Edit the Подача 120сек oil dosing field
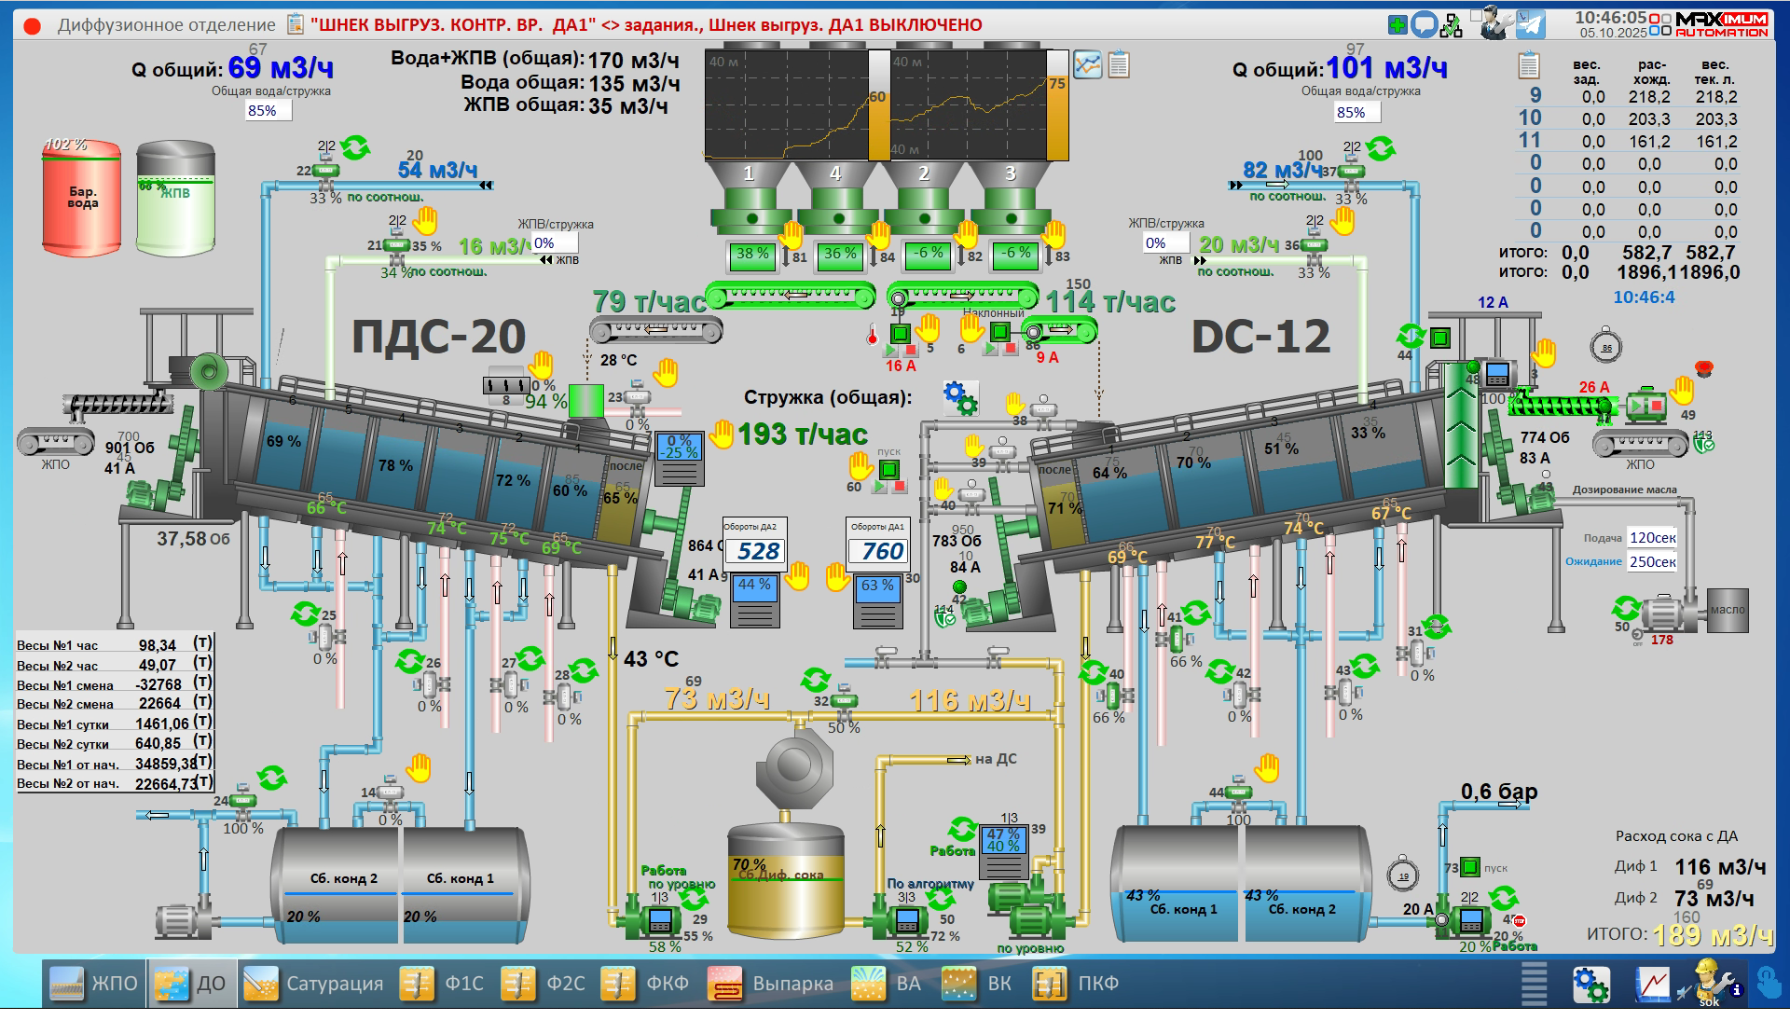The image size is (1790, 1009). (1651, 538)
